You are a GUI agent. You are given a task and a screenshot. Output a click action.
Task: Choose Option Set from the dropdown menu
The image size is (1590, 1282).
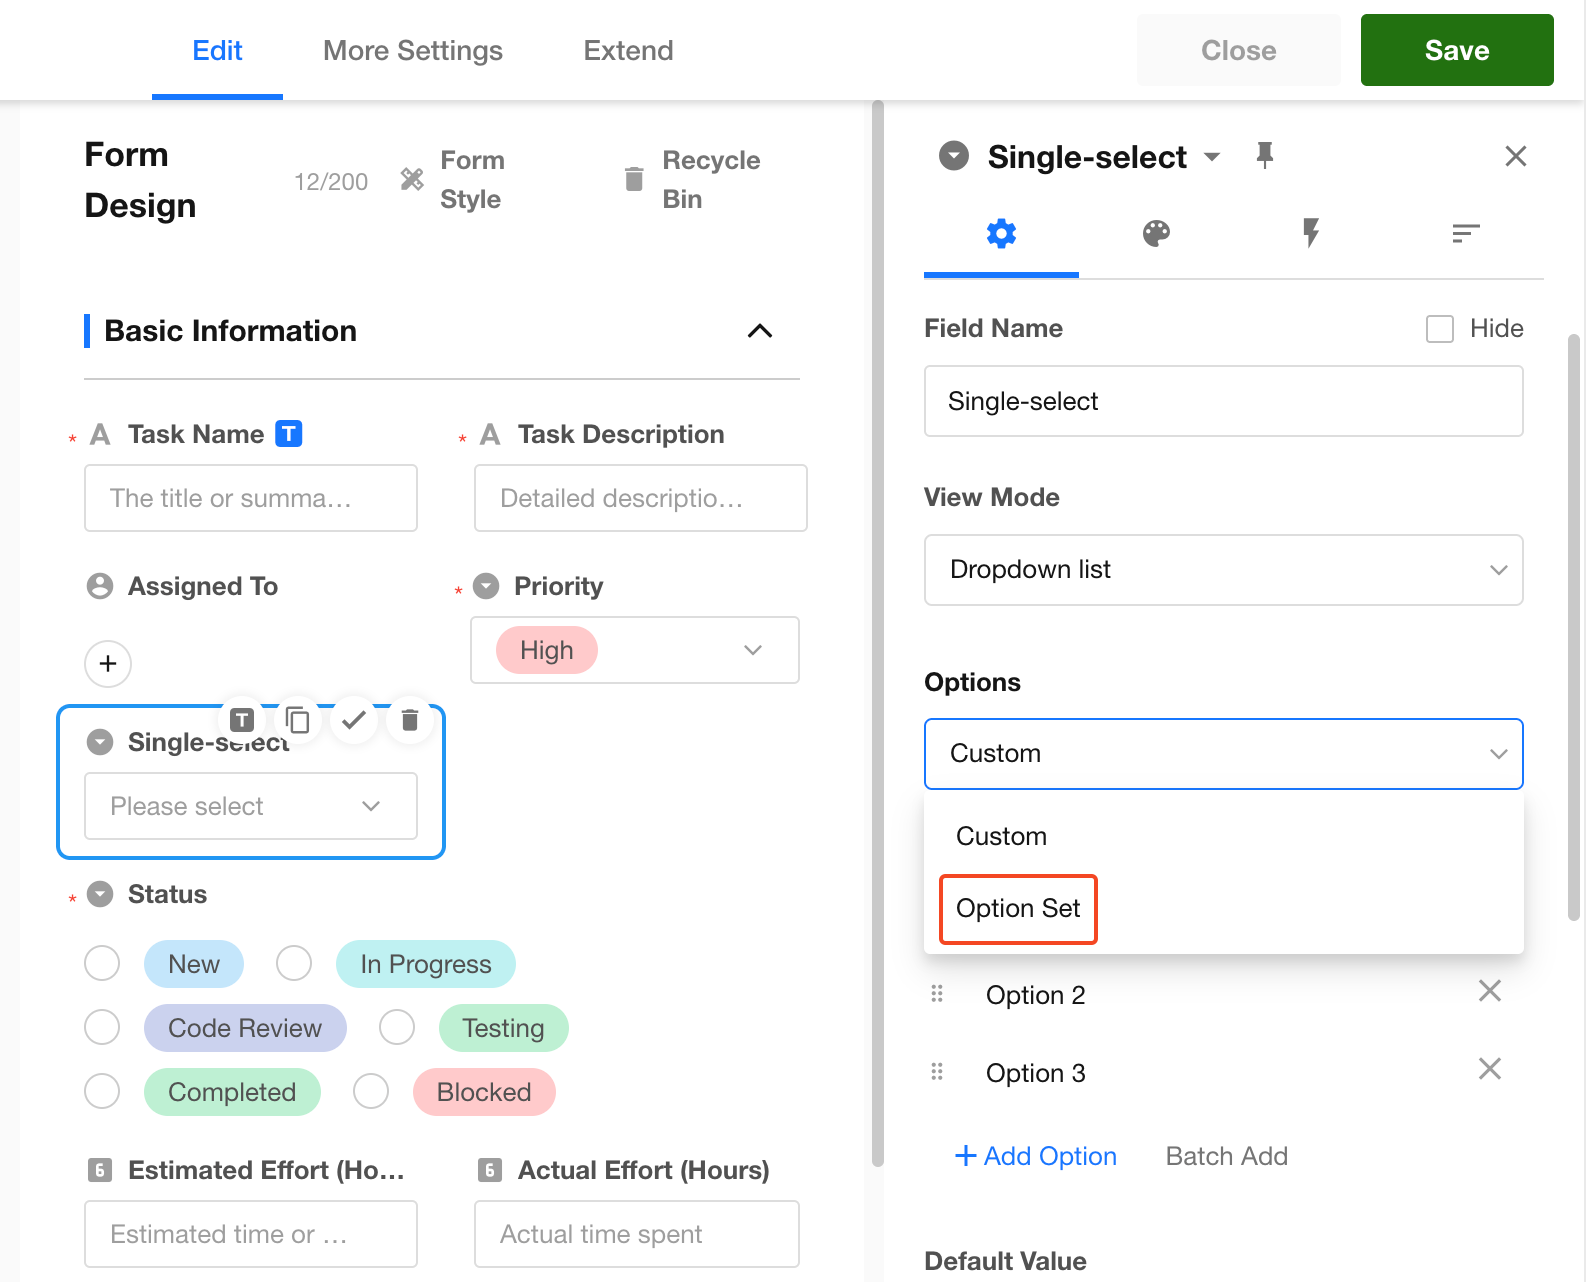point(1018,909)
